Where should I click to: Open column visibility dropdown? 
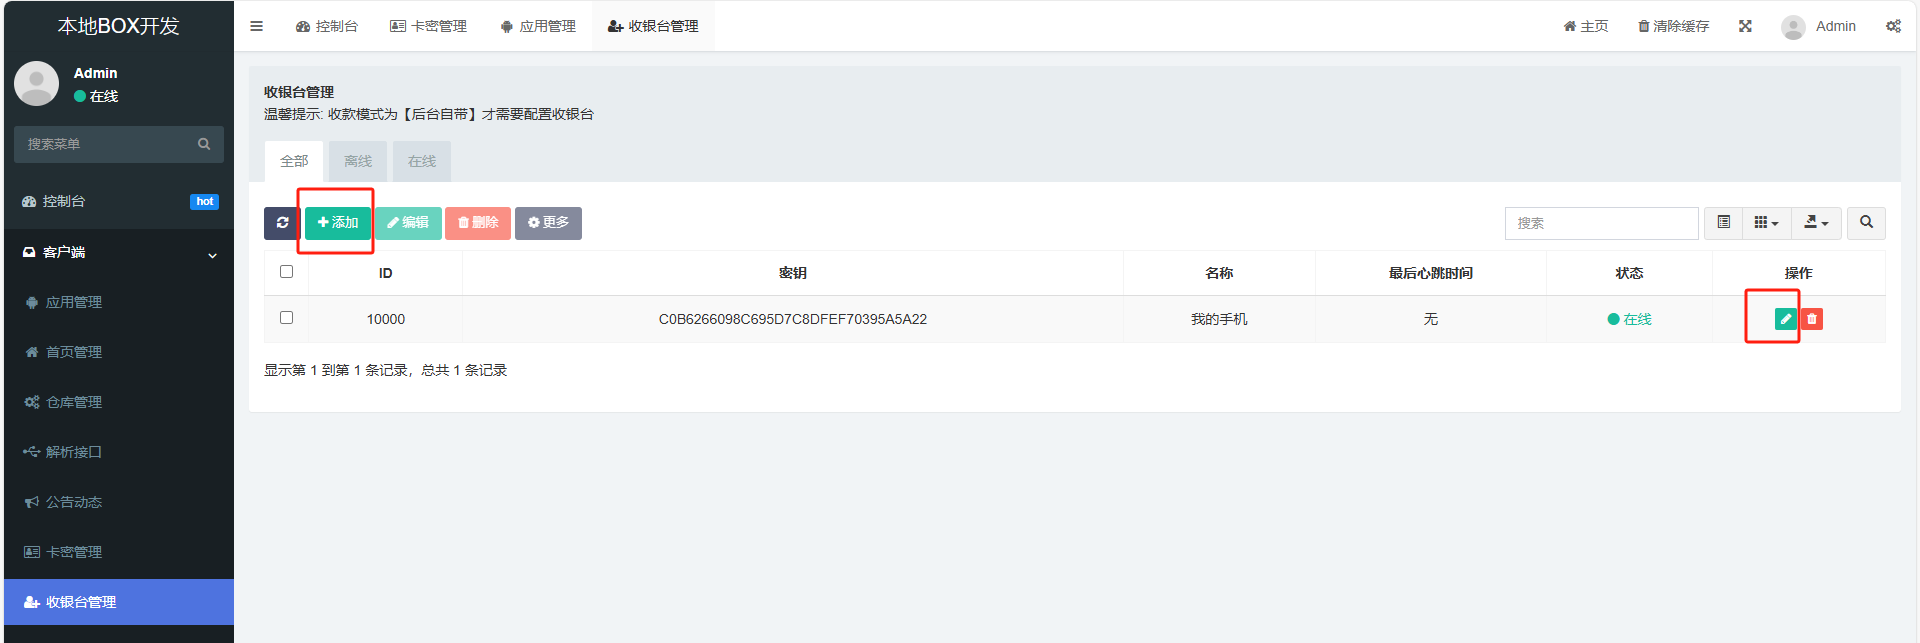point(1767,223)
